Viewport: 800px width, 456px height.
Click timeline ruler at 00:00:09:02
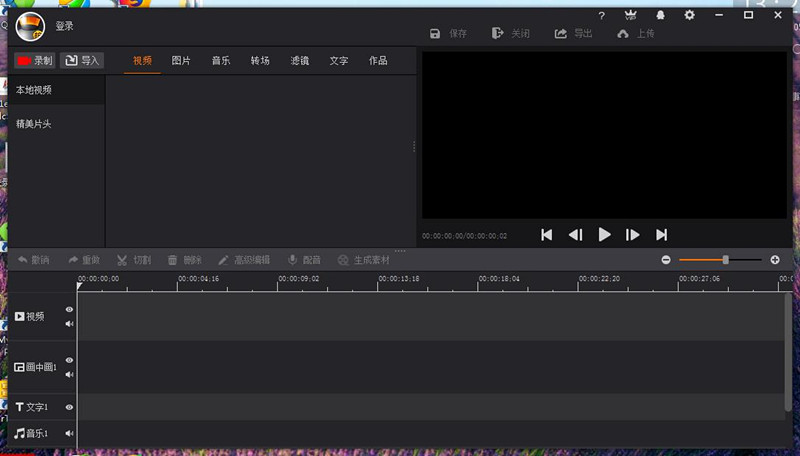tap(298, 279)
